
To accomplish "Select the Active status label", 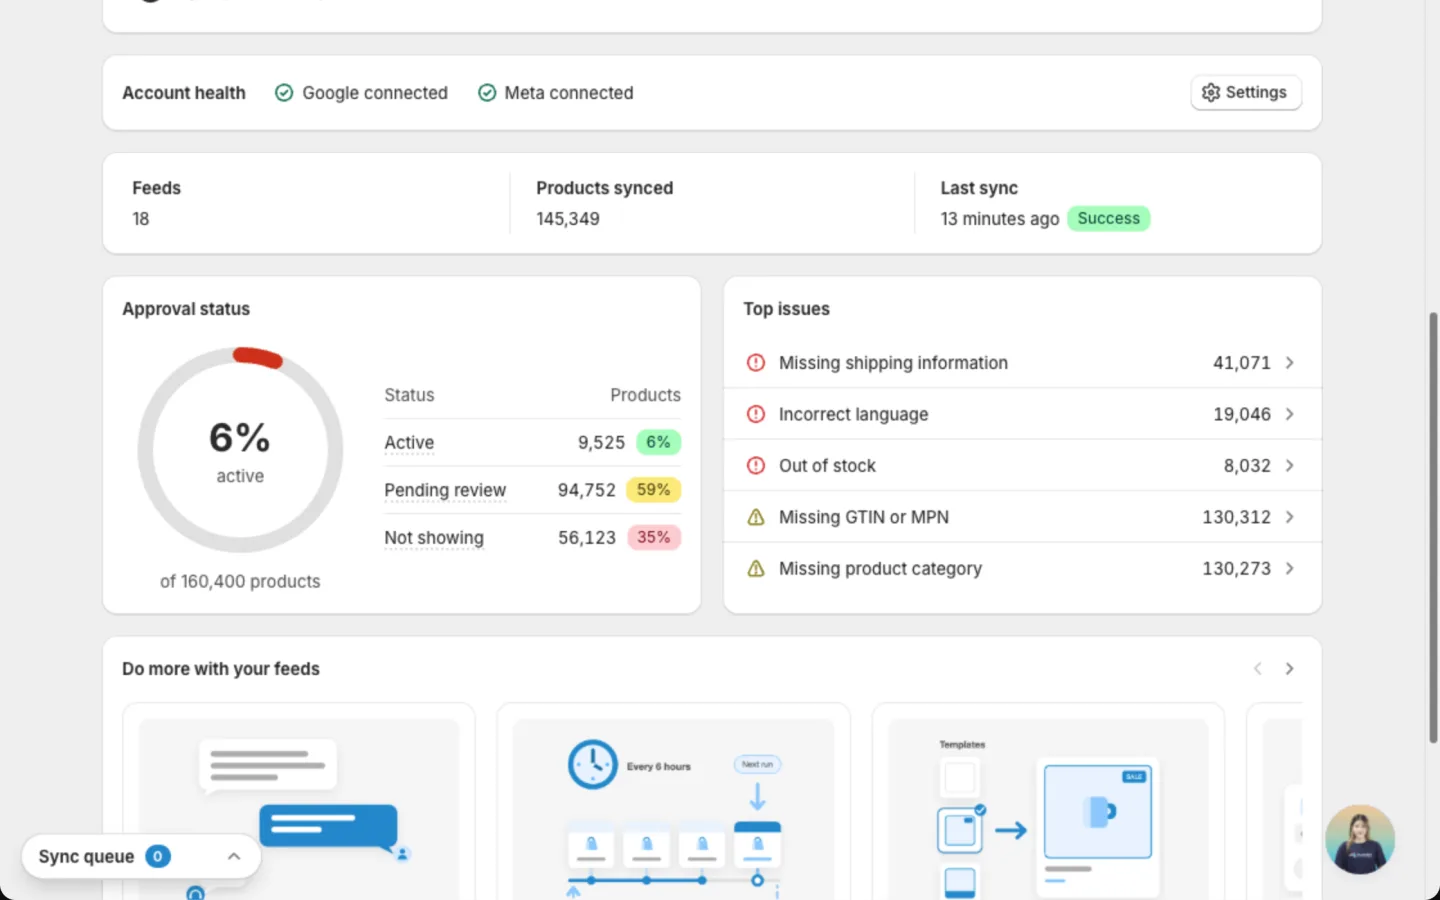I will tap(409, 442).
